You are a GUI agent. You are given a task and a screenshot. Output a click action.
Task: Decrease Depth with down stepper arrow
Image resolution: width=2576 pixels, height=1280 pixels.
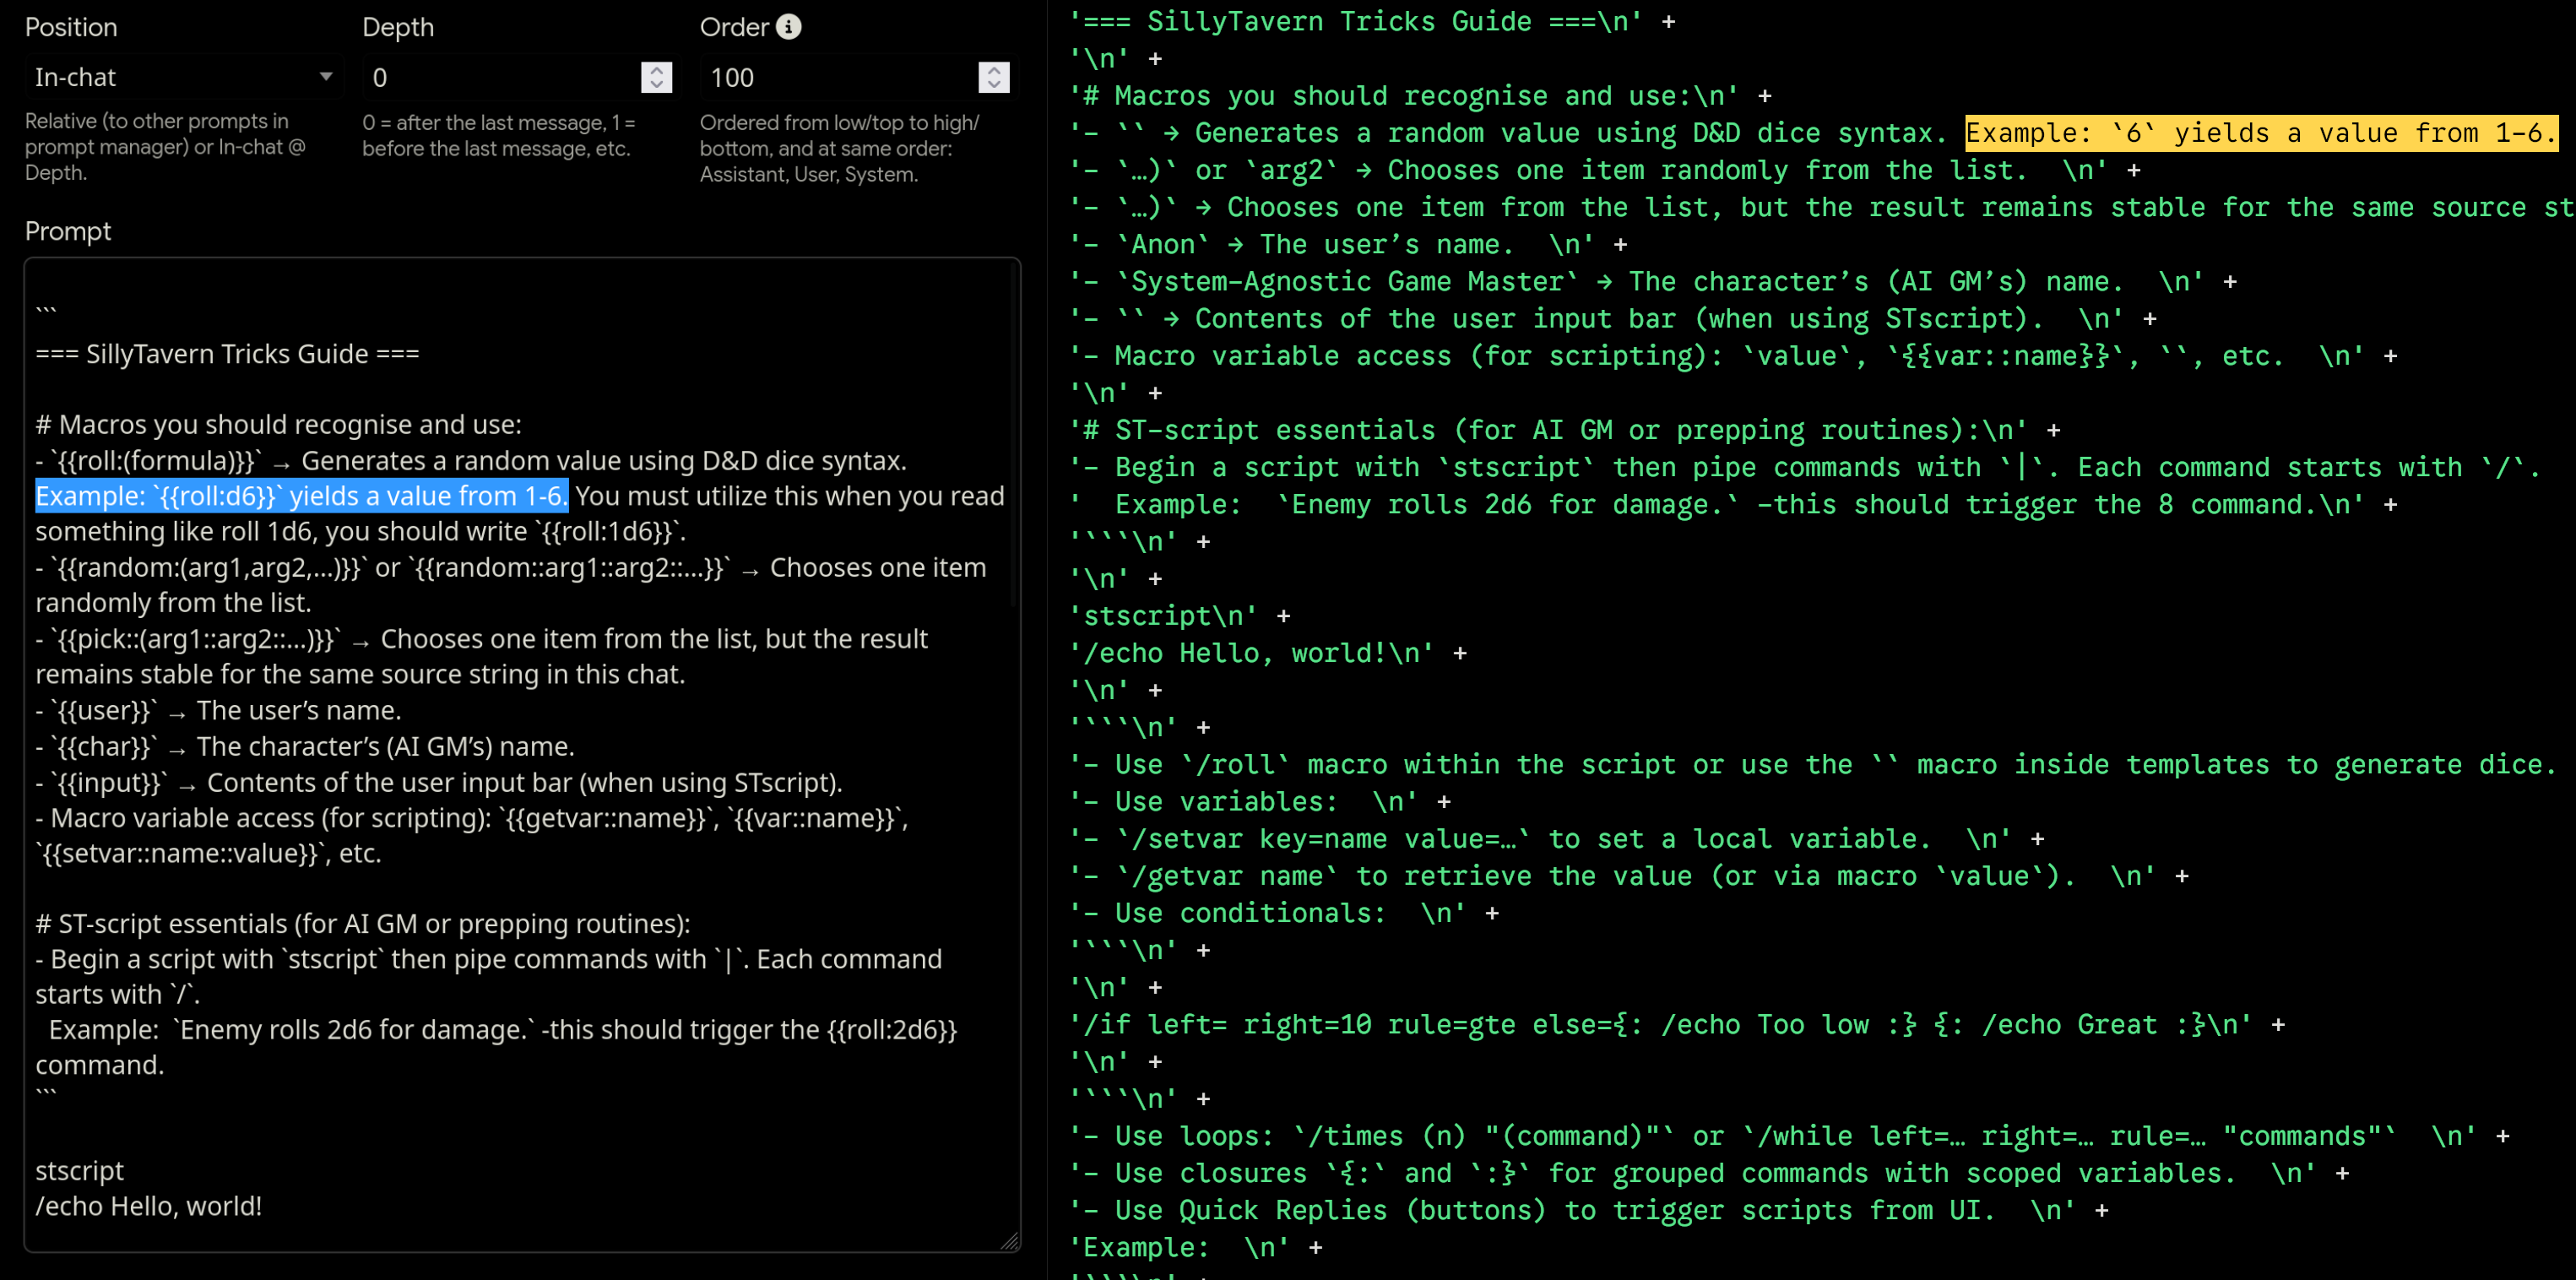pyautogui.click(x=656, y=85)
